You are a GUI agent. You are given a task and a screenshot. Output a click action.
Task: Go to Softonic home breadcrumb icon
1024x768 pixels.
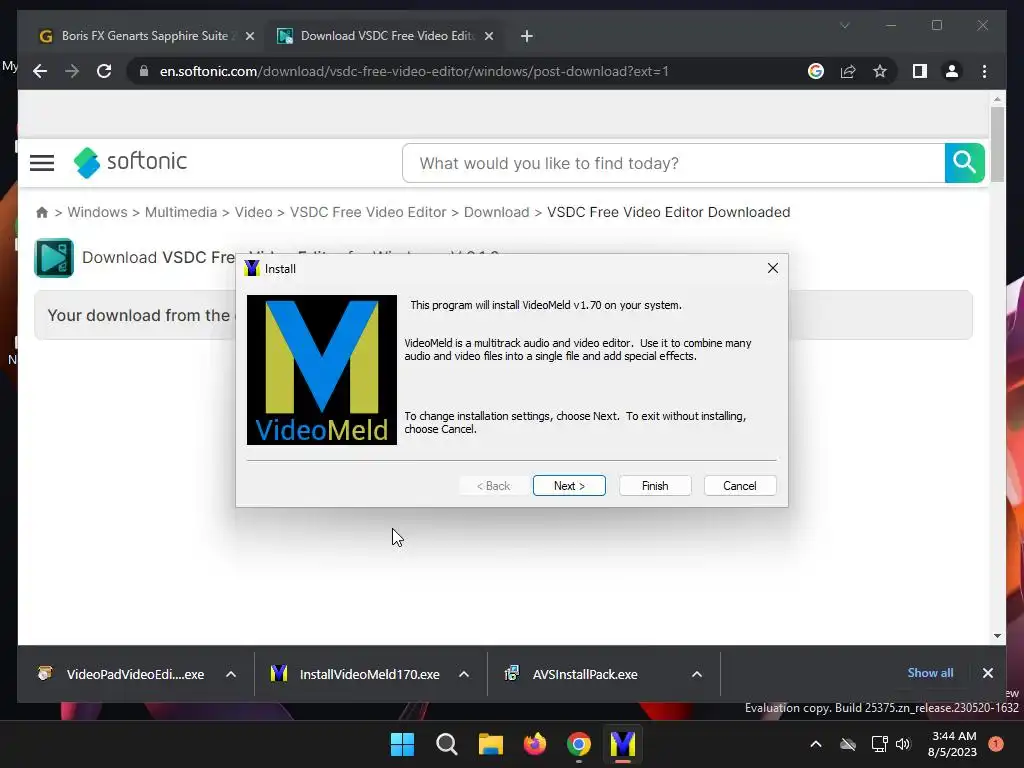(42, 212)
